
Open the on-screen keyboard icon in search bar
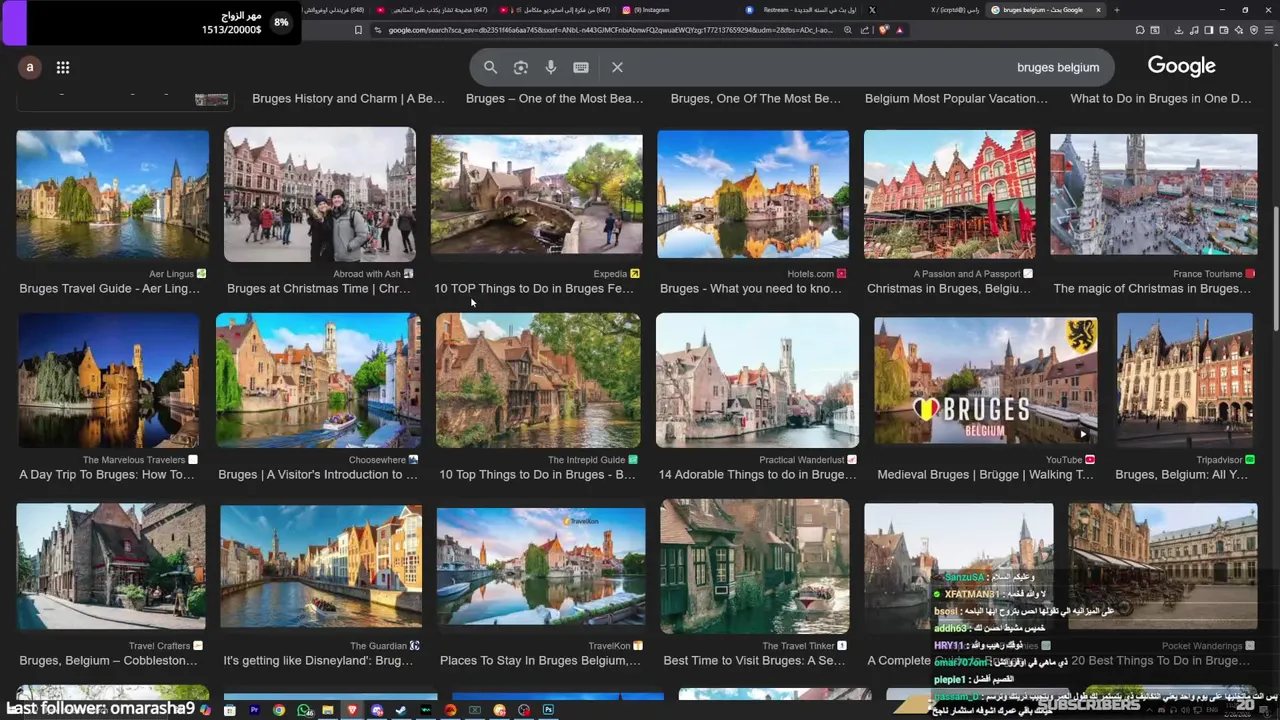pyautogui.click(x=581, y=67)
